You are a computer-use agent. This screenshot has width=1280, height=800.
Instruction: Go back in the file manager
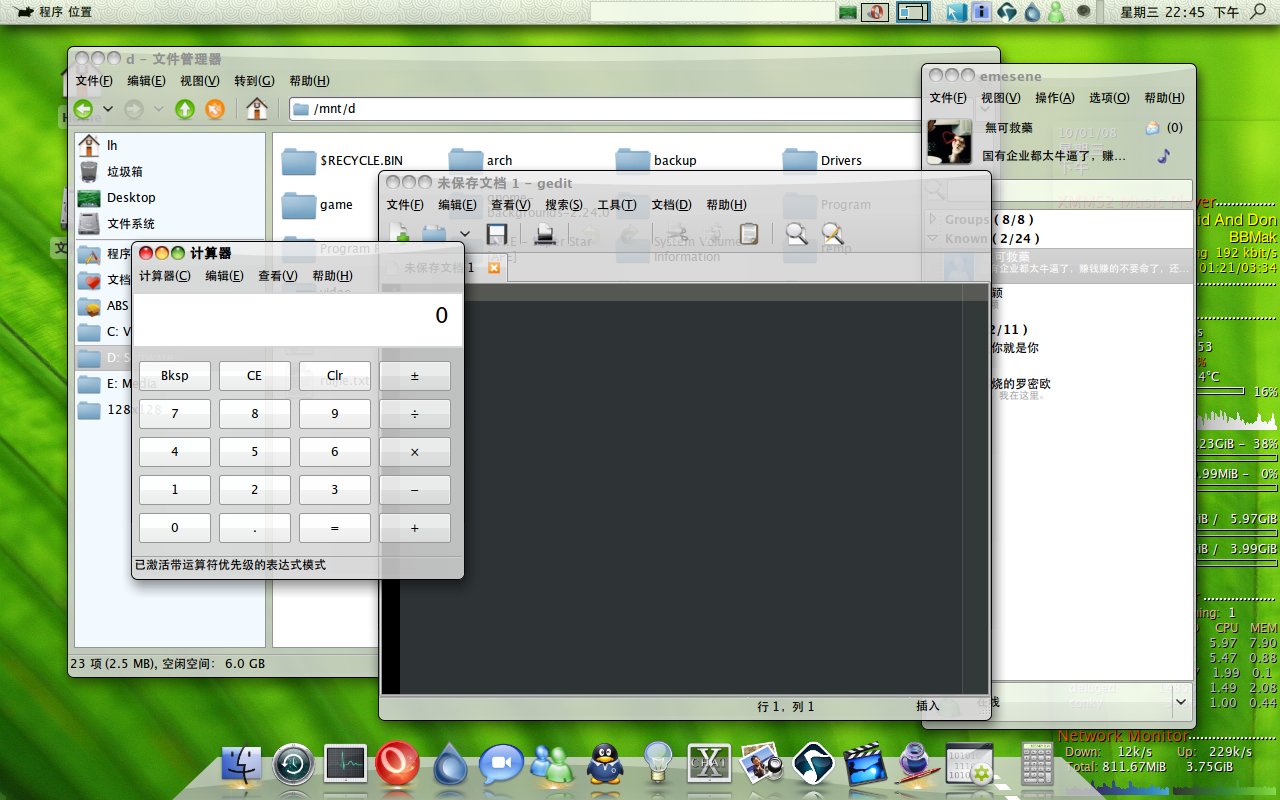(x=84, y=109)
